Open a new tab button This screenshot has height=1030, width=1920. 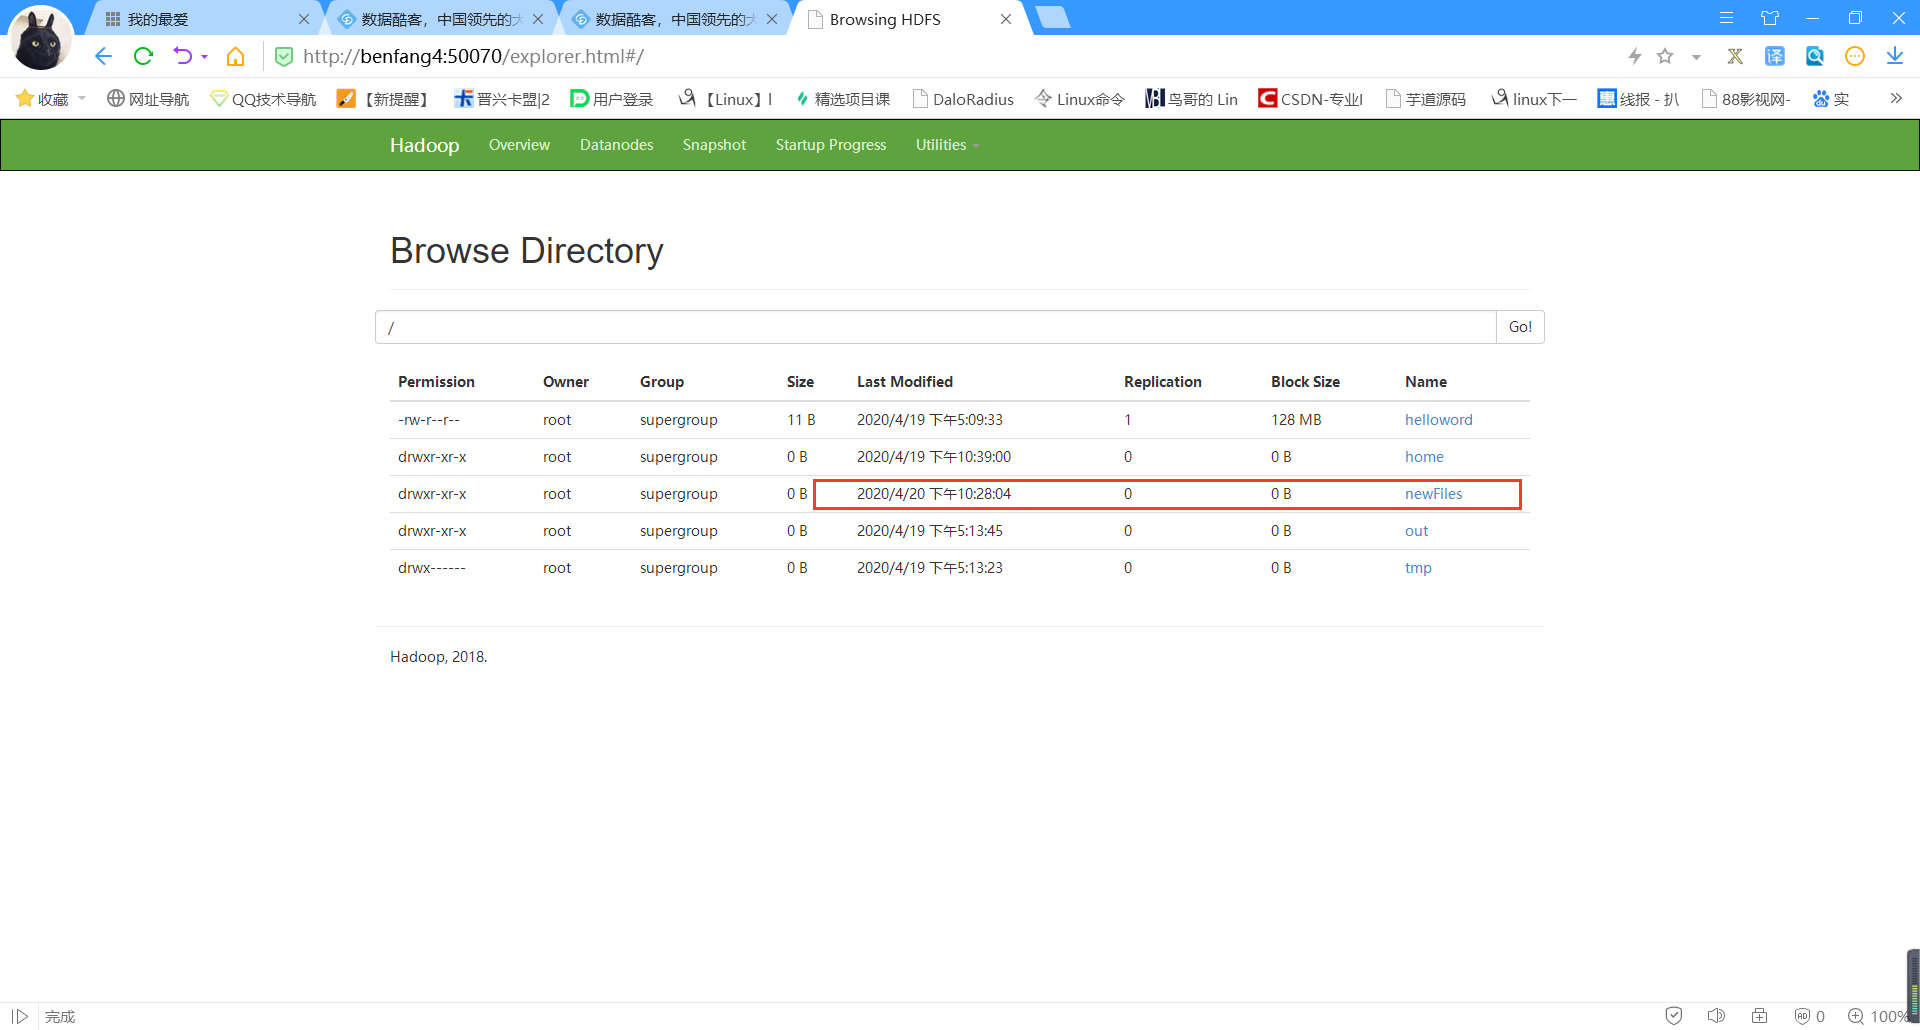pos(1052,17)
